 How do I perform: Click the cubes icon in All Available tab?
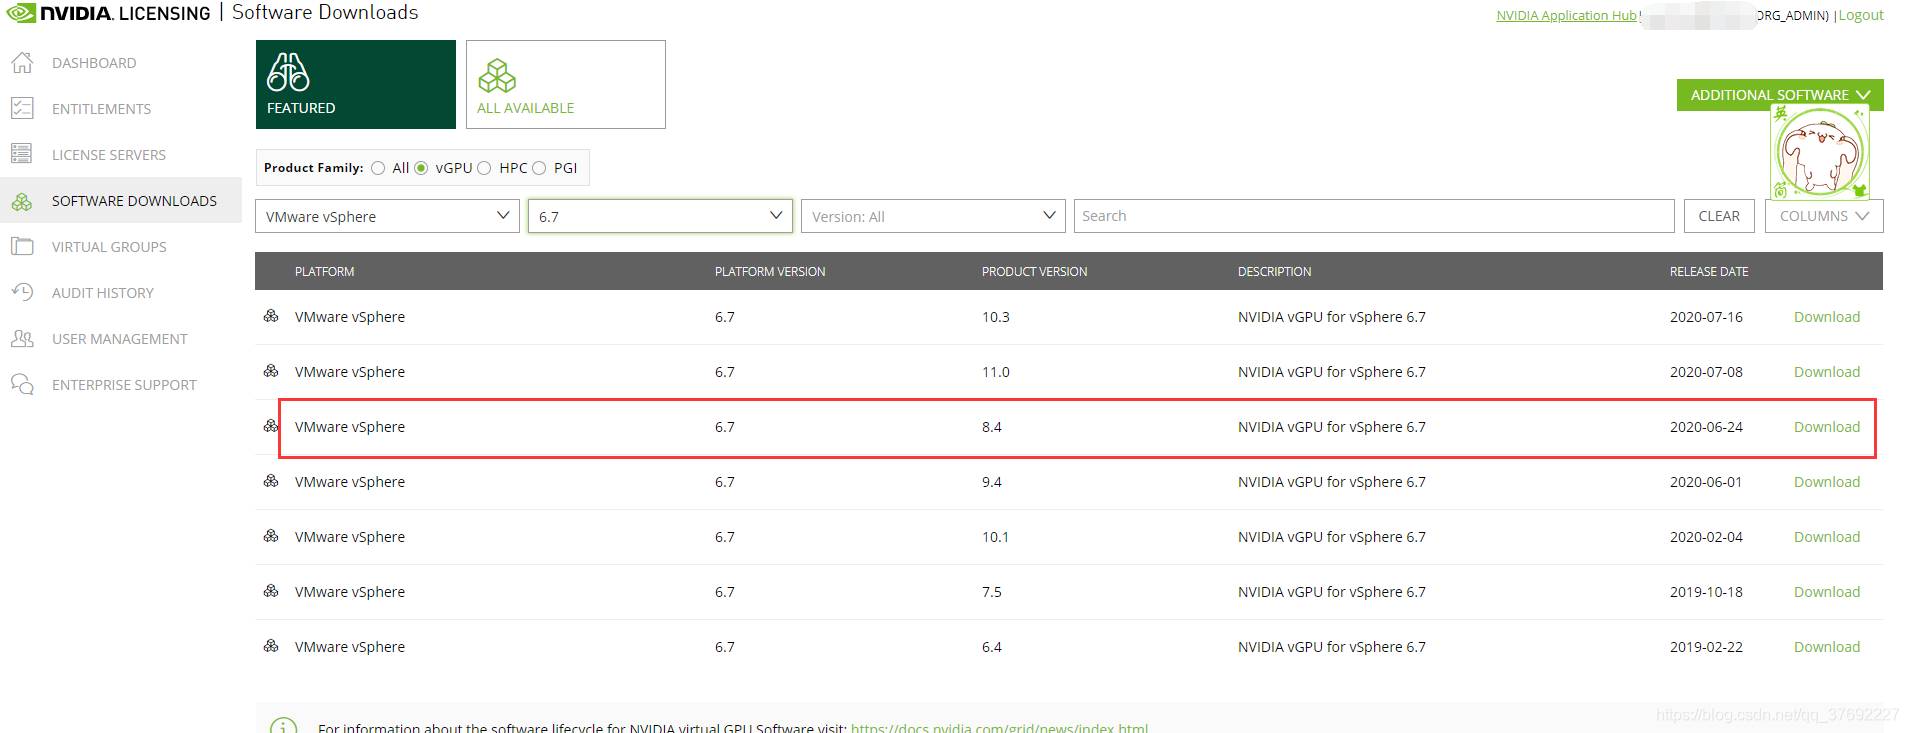[x=497, y=75]
